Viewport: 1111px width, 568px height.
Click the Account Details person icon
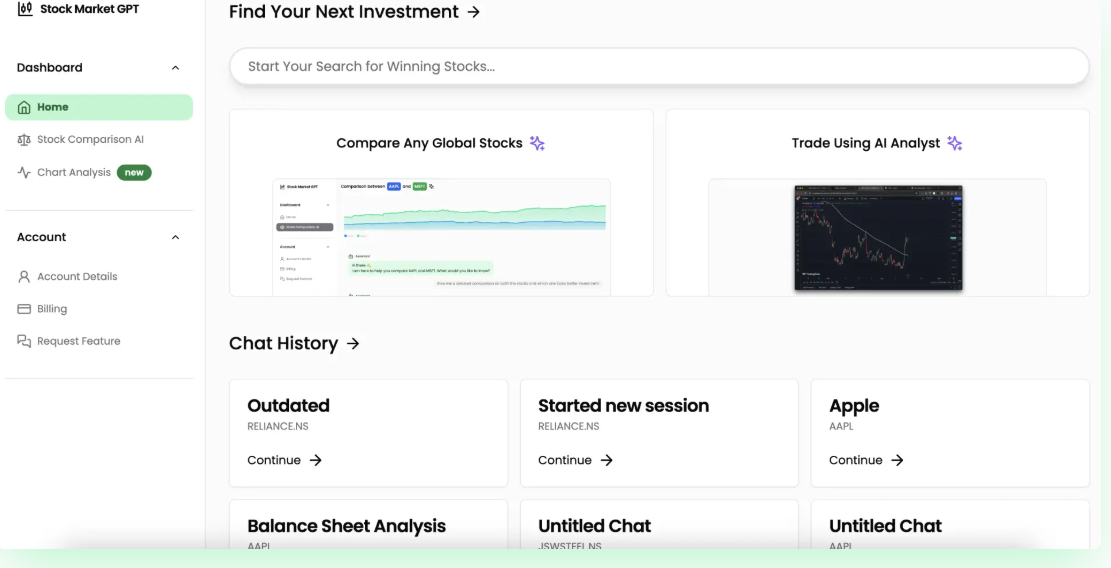pos(25,277)
